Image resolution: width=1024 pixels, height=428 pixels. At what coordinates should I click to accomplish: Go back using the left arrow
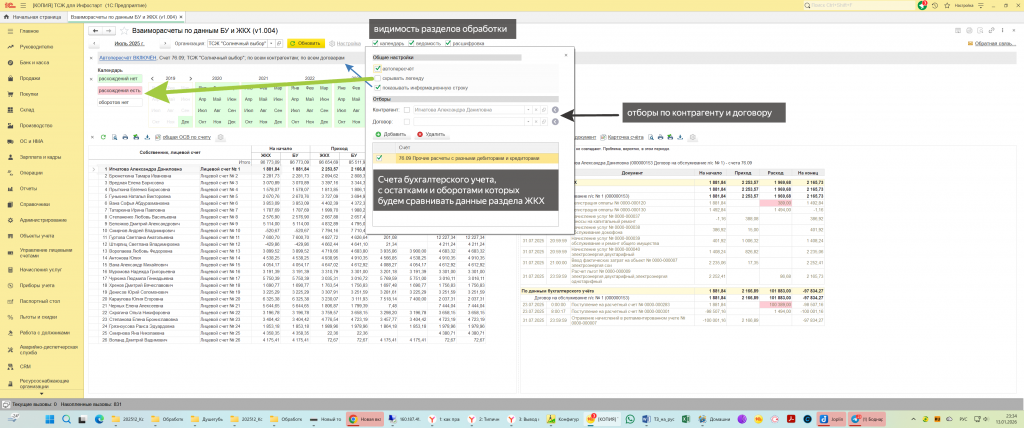coord(97,32)
